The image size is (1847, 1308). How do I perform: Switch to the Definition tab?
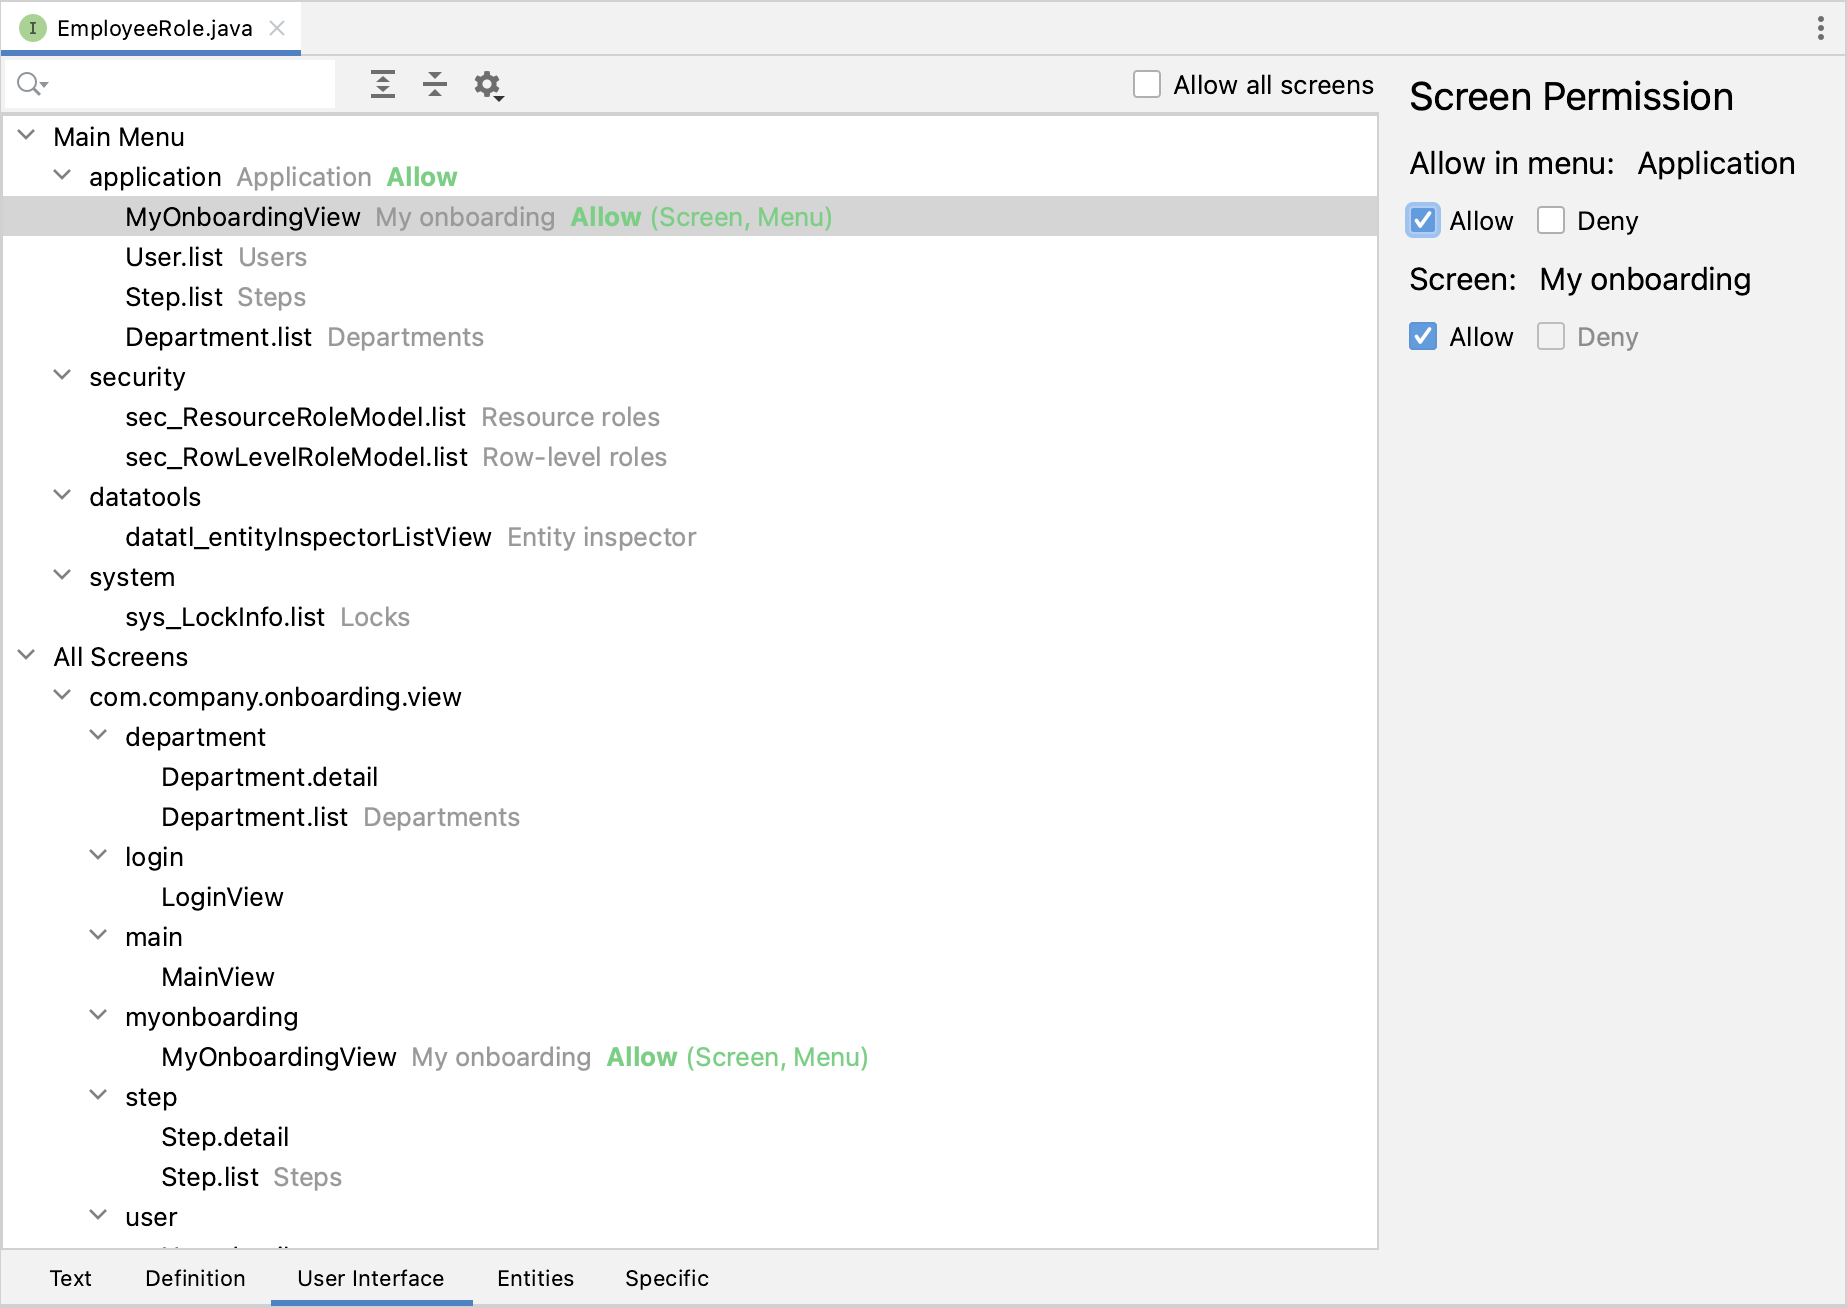tap(195, 1278)
